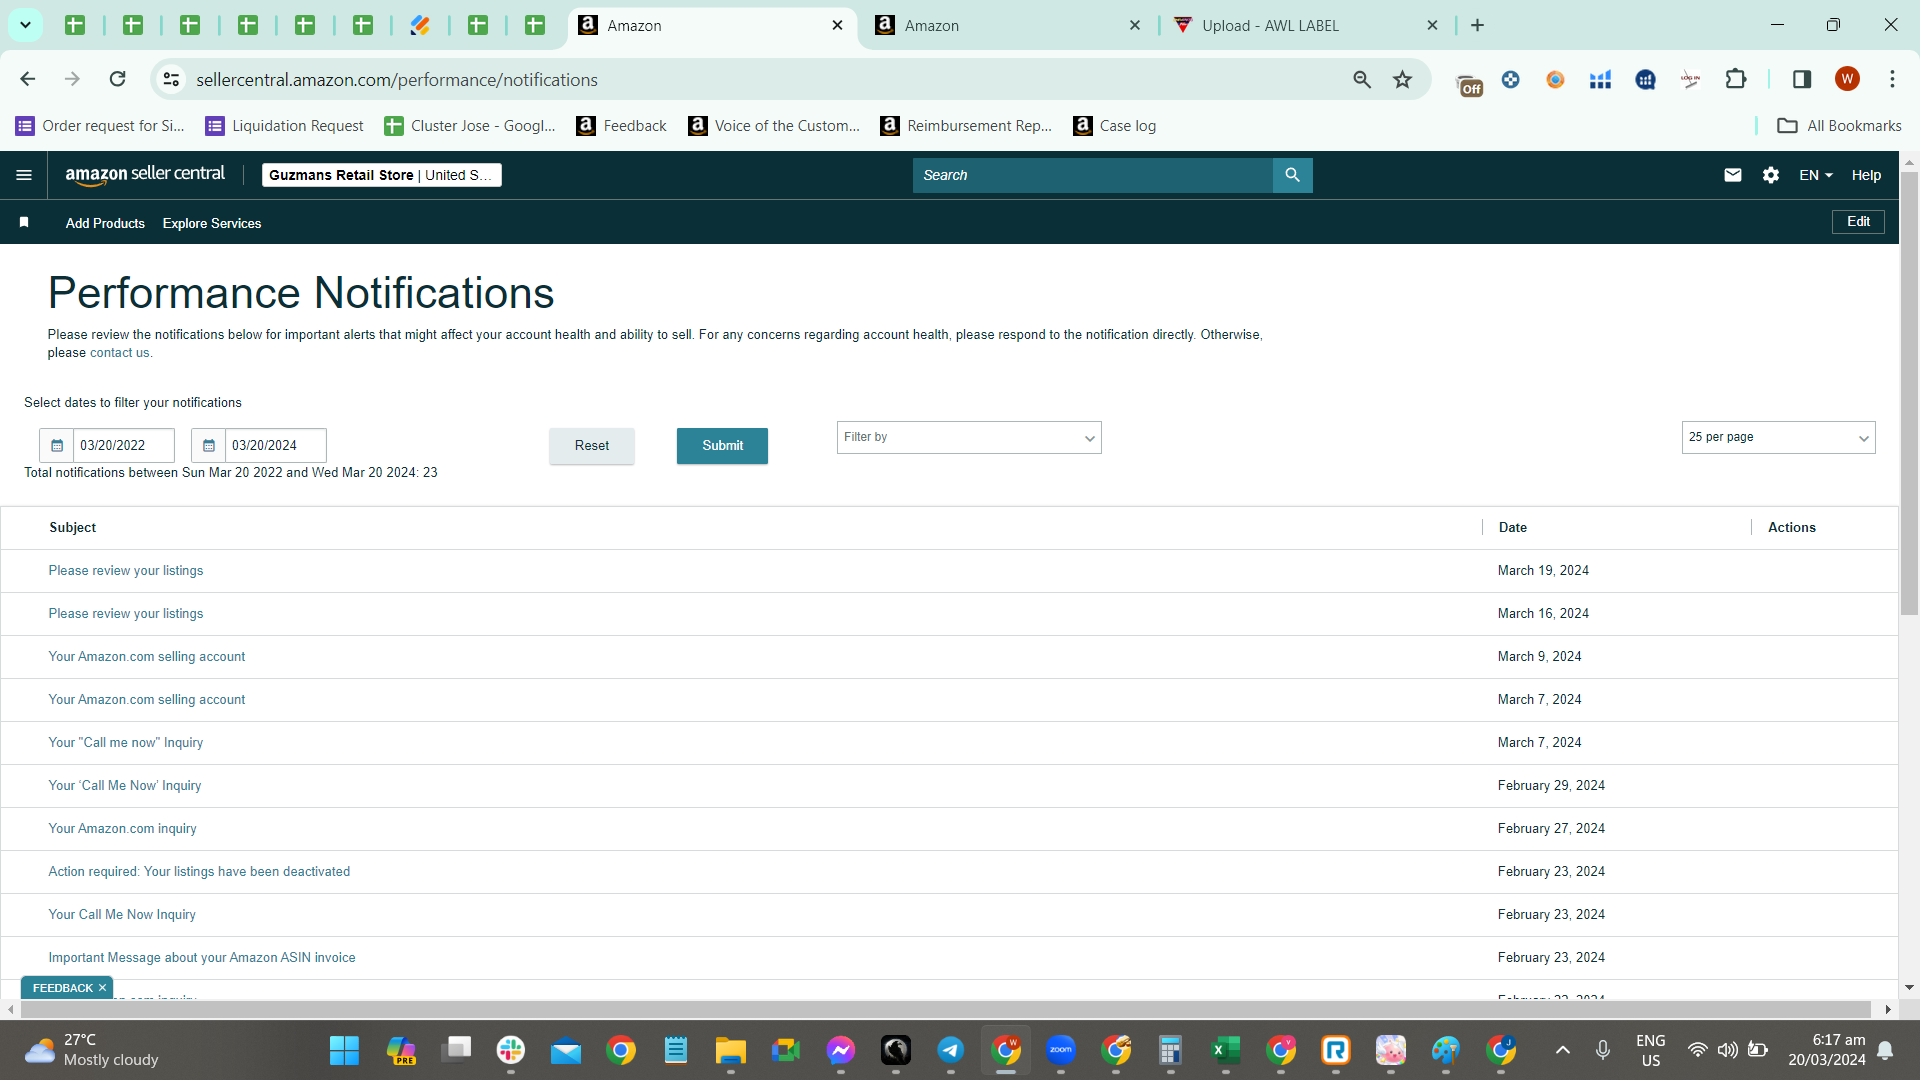
Task: Open File Explorer from the taskbar
Action: (731, 1050)
